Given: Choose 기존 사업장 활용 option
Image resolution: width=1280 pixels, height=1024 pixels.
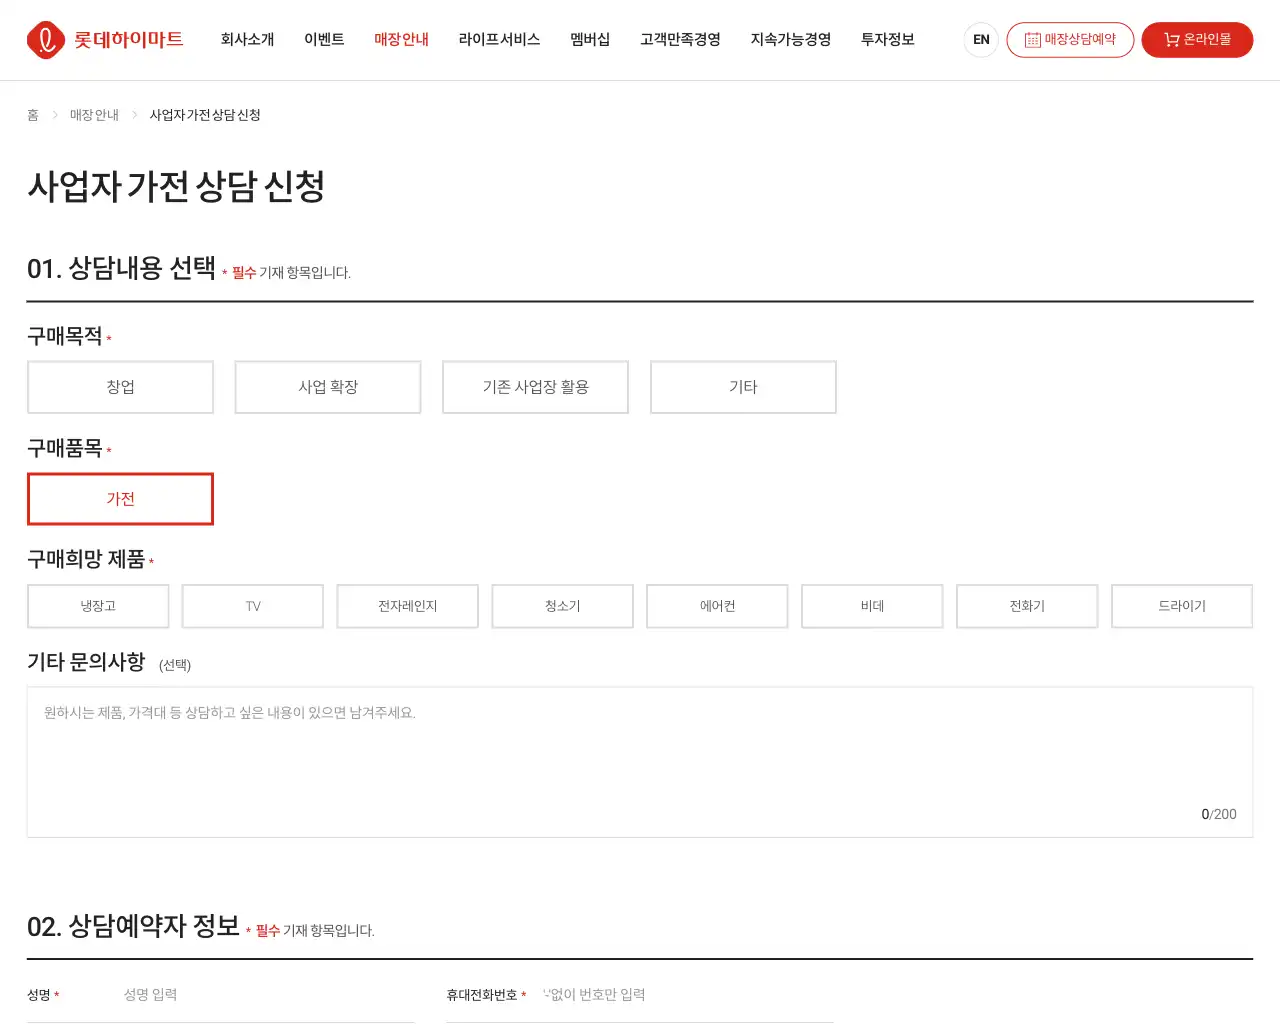Looking at the screenshot, I should tap(535, 387).
